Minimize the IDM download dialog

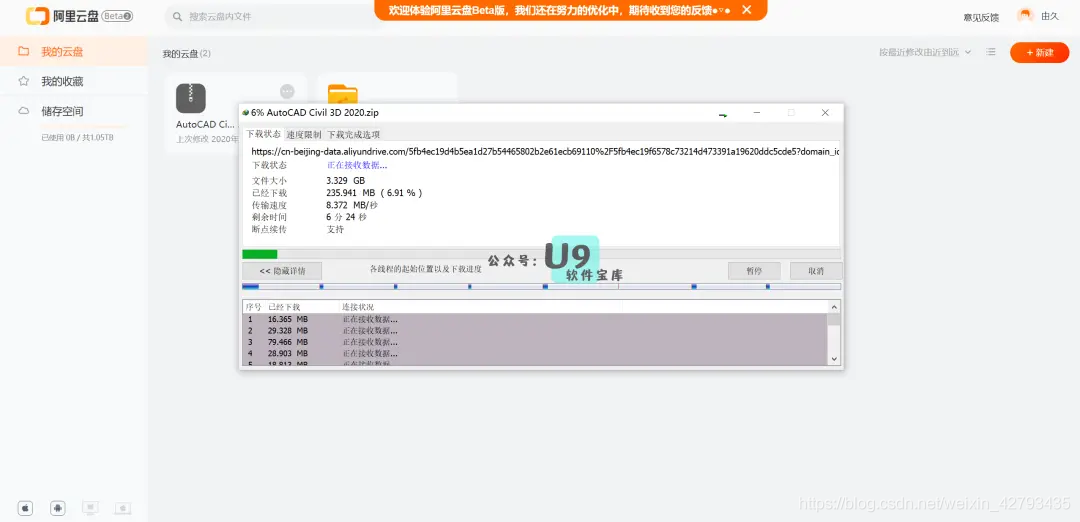756,112
